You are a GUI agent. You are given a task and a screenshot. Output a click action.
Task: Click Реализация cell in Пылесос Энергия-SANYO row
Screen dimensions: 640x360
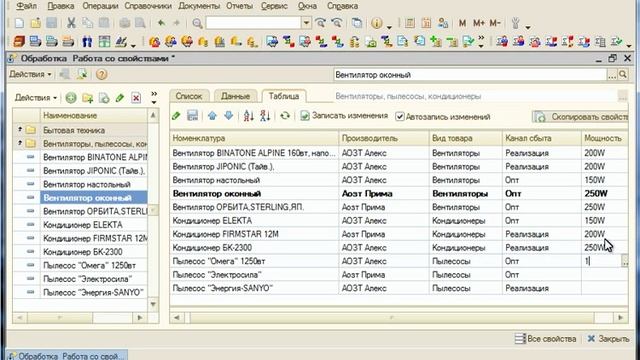click(x=542, y=288)
